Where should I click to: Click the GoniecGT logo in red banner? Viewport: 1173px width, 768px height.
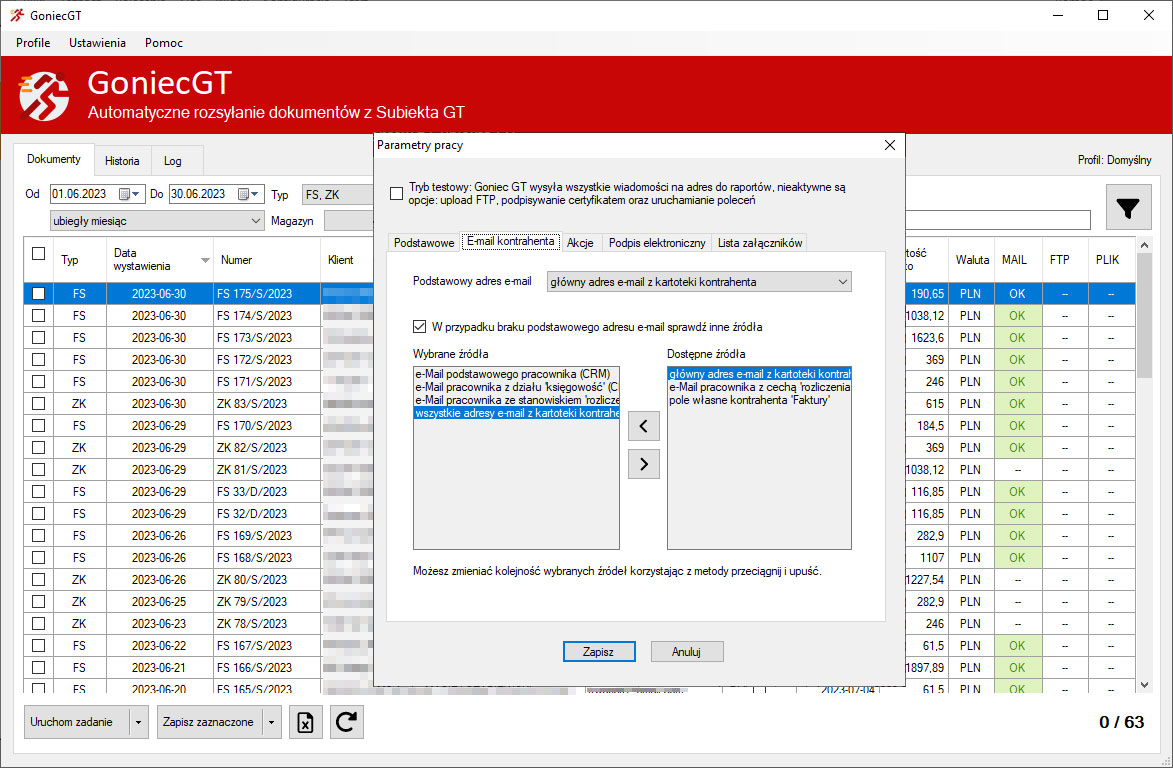[x=43, y=96]
